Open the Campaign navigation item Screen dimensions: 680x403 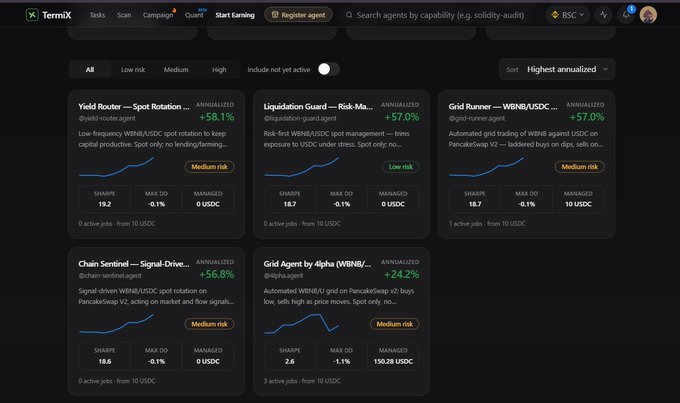tap(158, 15)
